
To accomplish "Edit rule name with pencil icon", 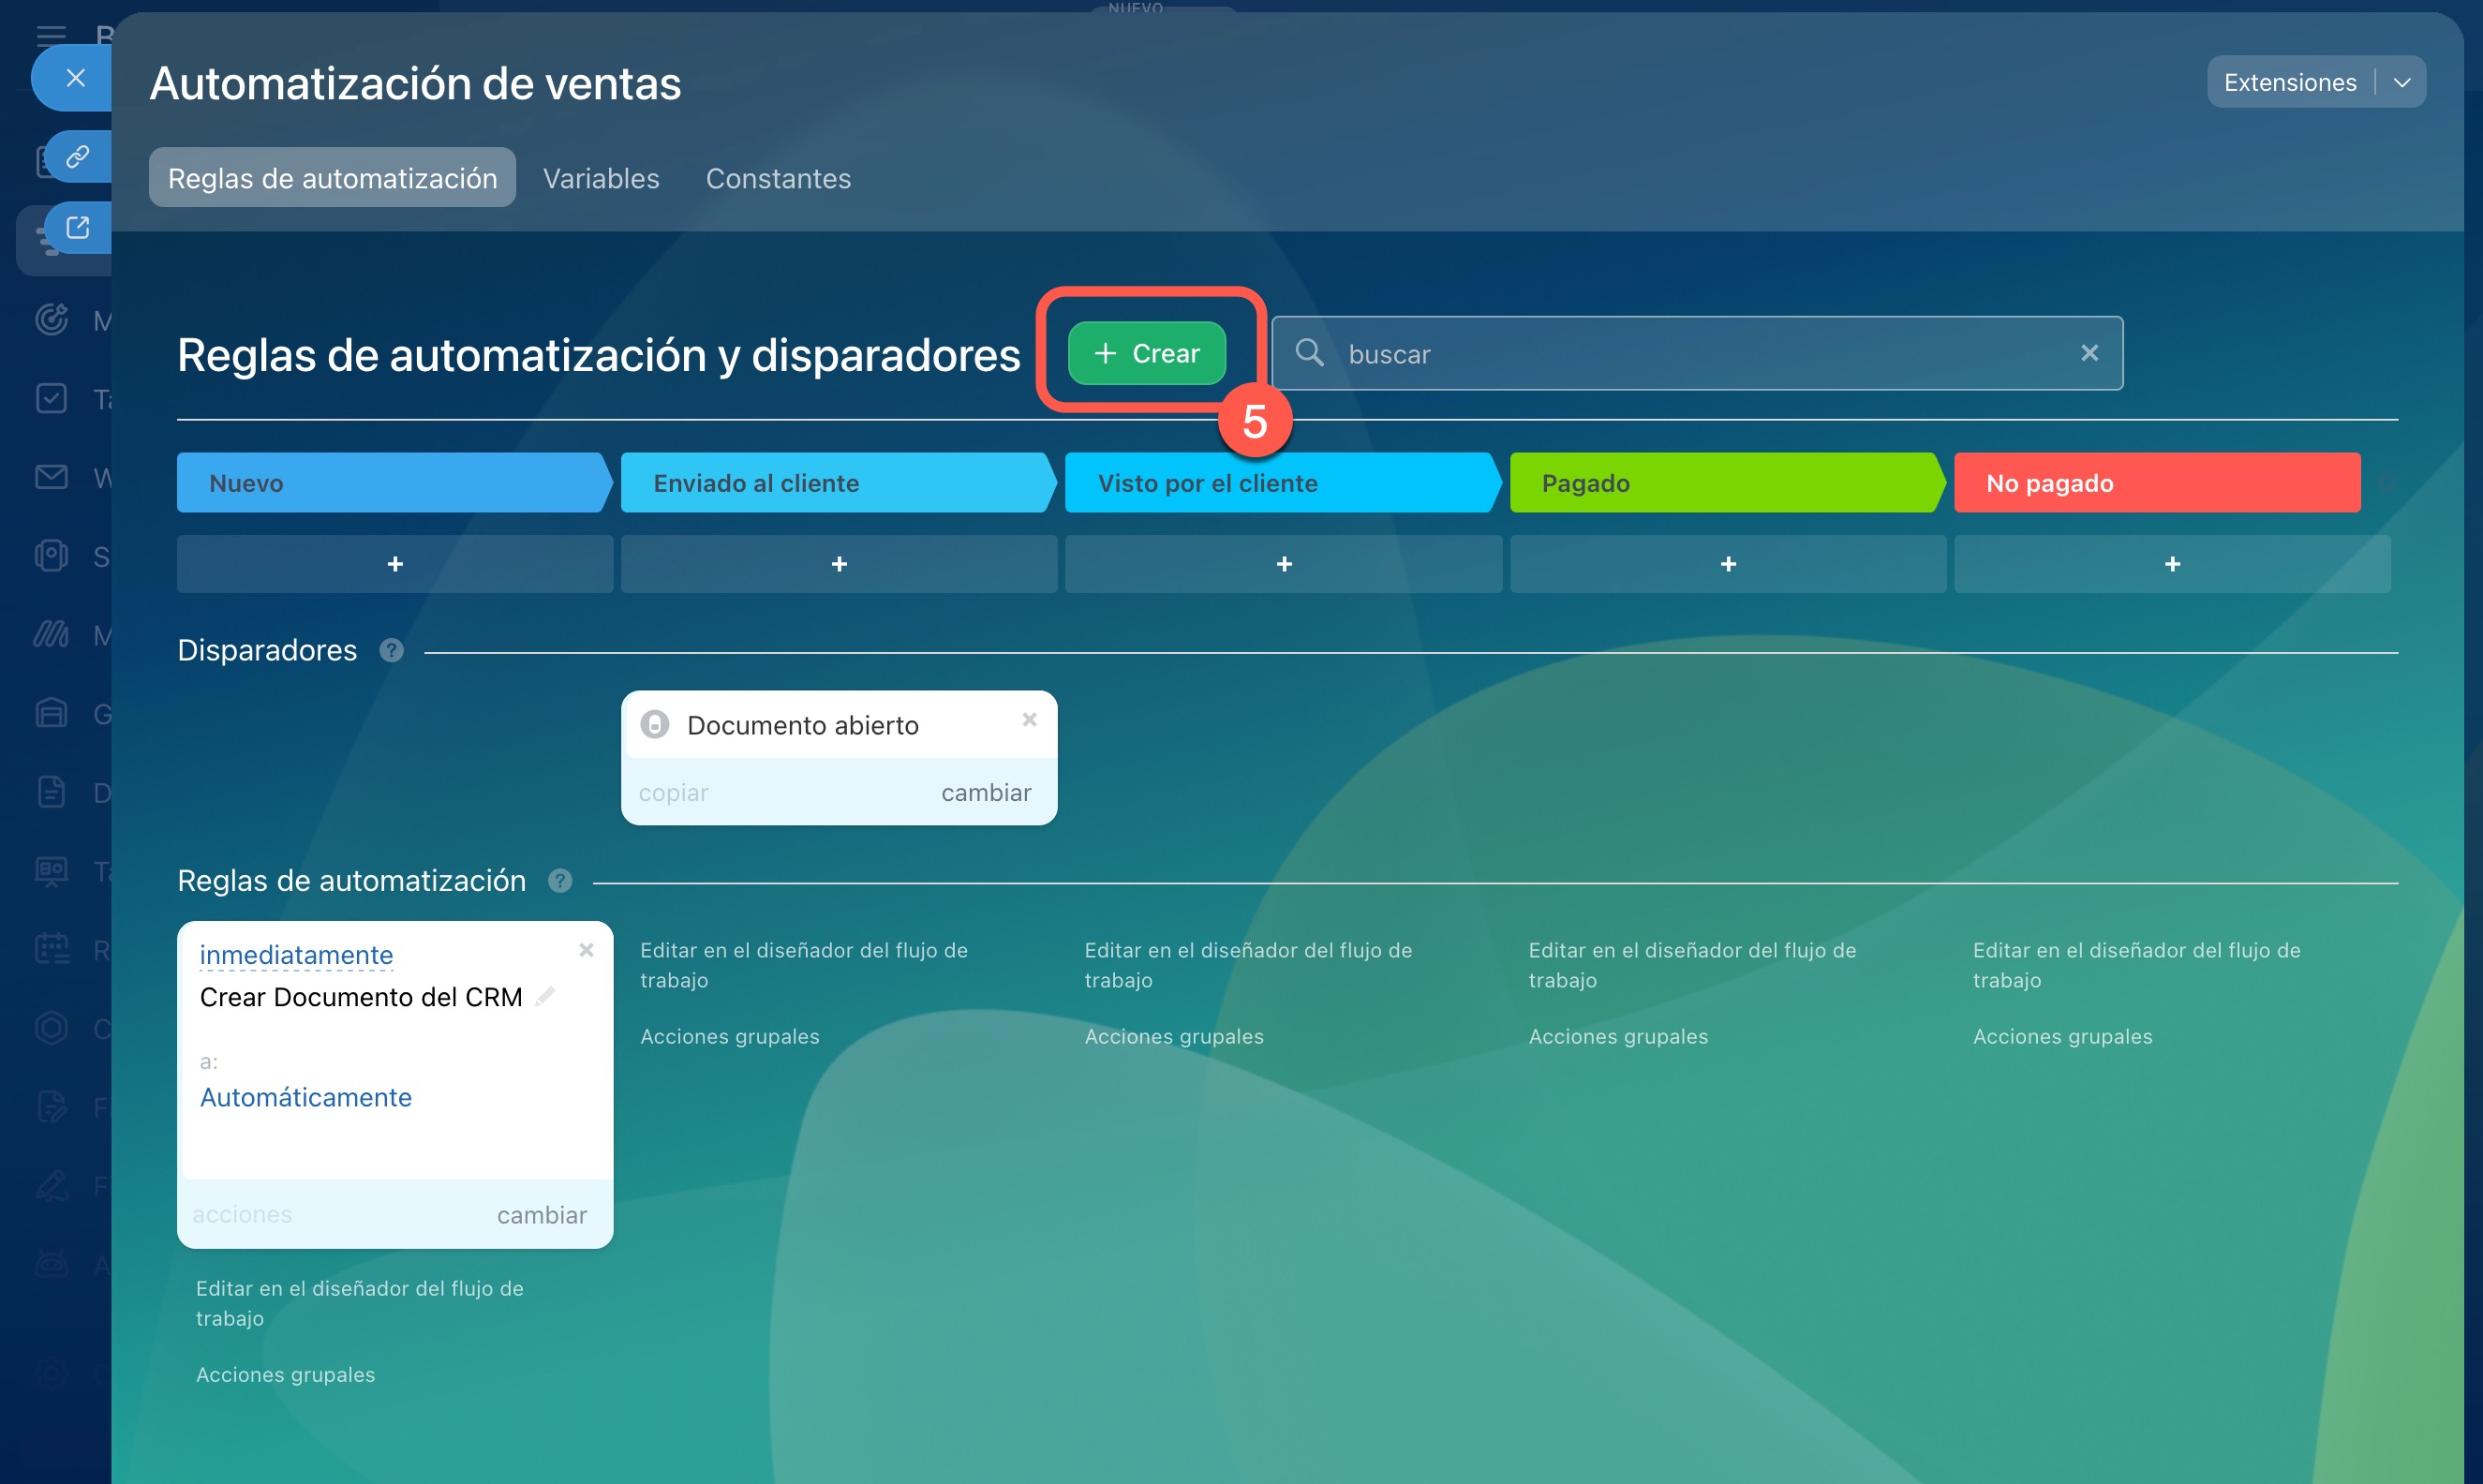I will 545,996.
